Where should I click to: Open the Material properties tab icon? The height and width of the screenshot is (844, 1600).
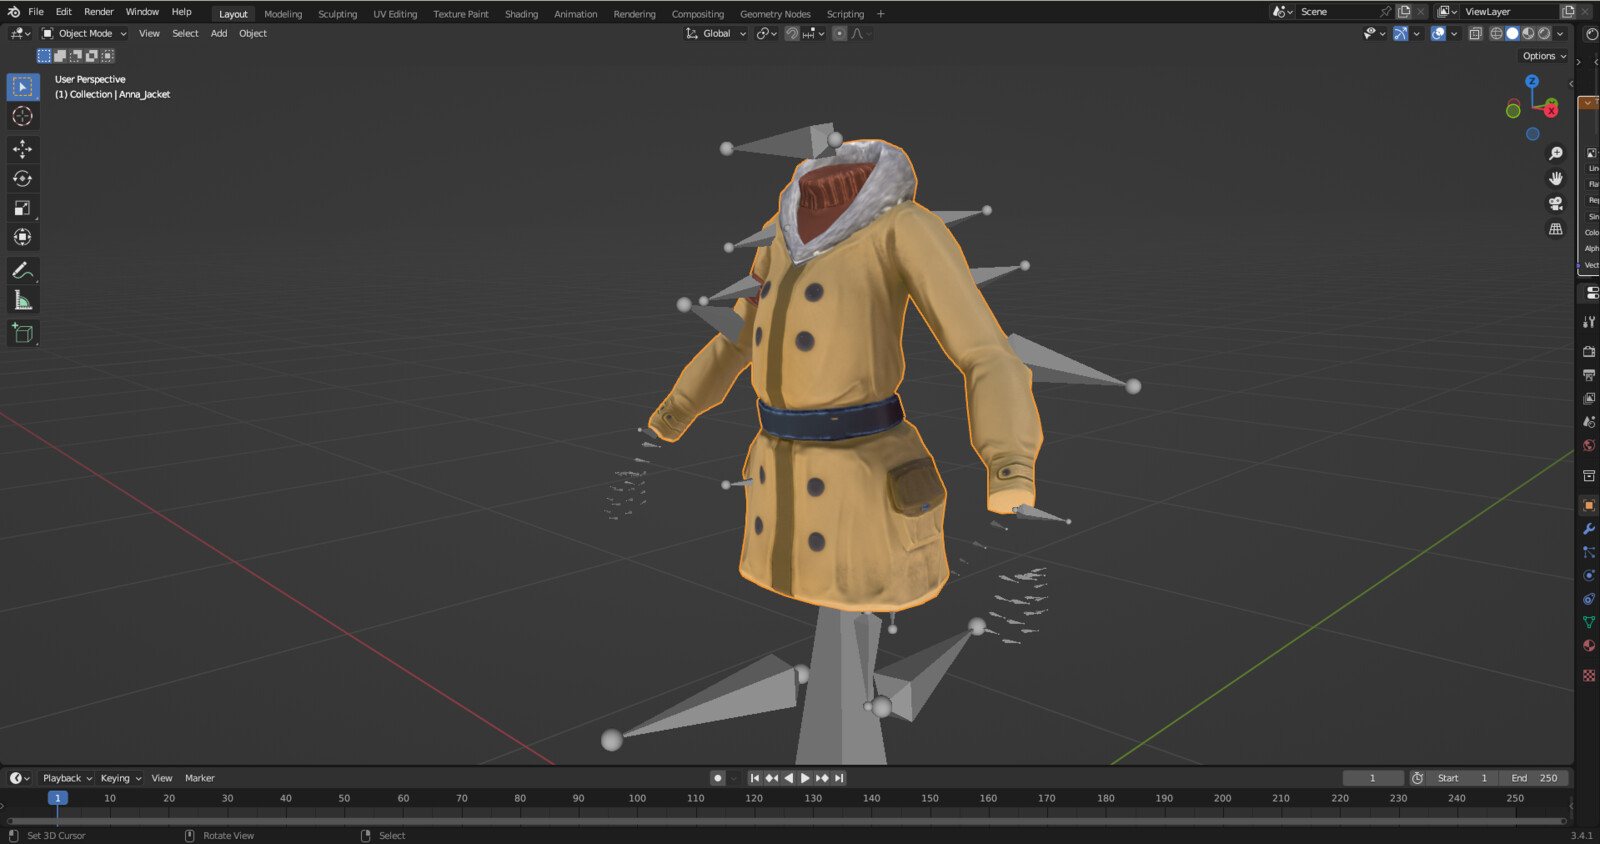click(1589, 646)
